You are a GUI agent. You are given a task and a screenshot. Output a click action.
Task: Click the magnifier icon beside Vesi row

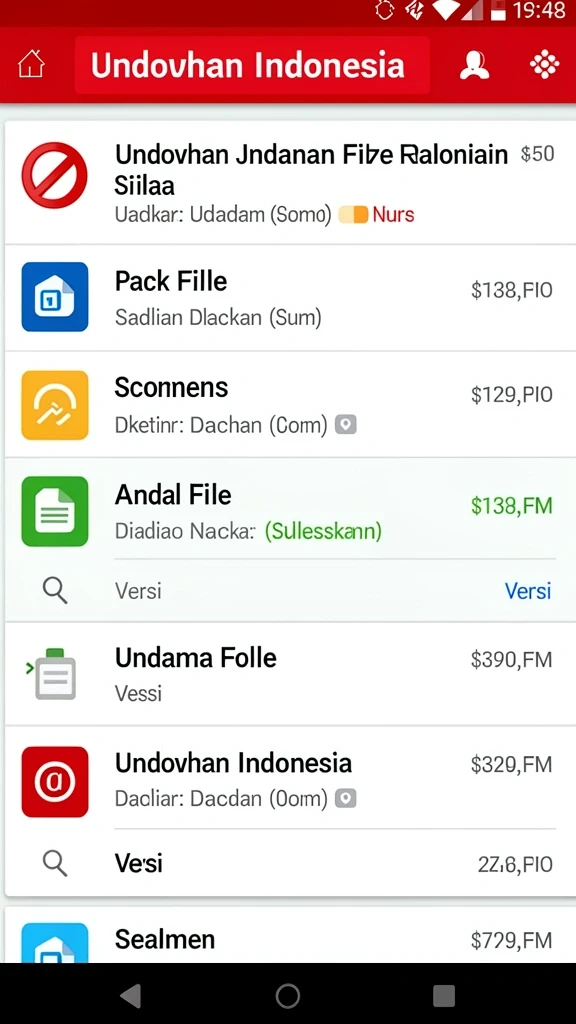[x=55, y=864]
